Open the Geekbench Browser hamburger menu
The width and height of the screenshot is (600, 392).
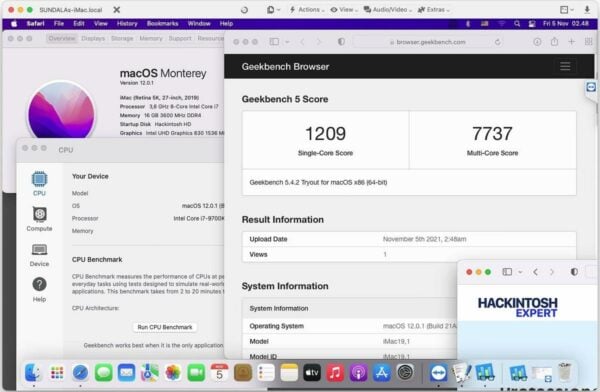tap(565, 66)
